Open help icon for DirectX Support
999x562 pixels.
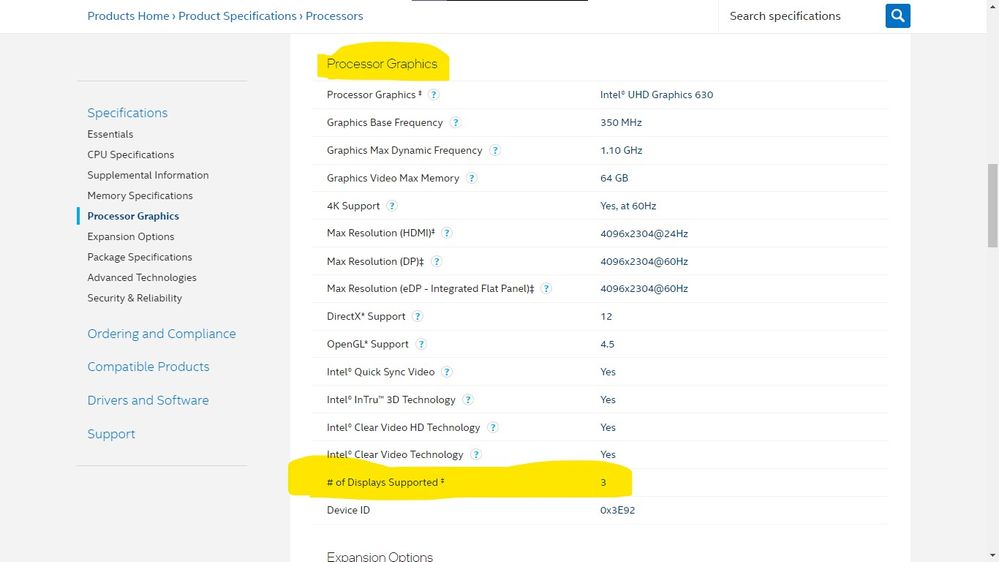(x=417, y=317)
